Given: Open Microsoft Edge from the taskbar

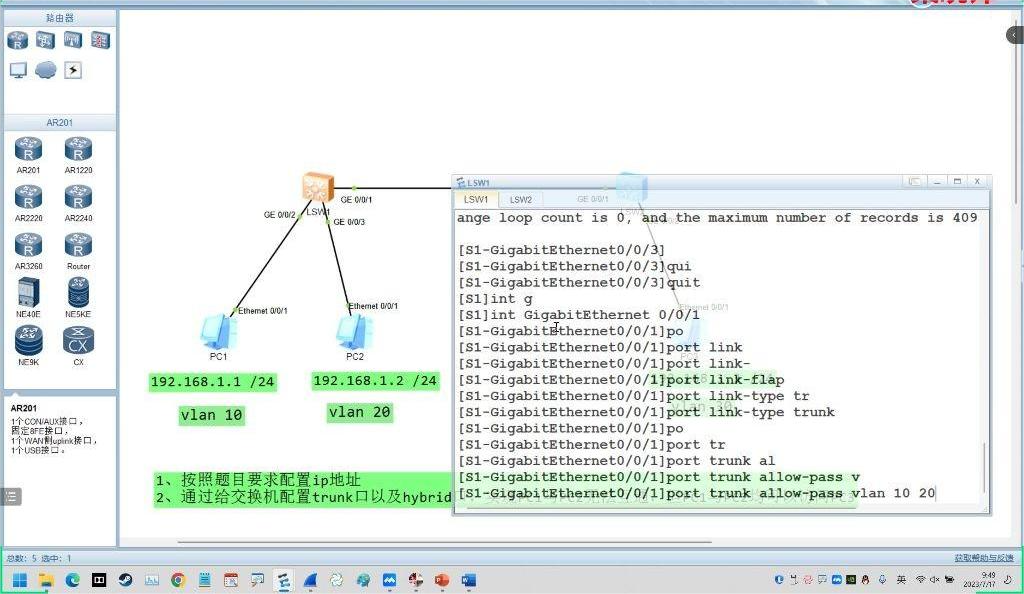Looking at the screenshot, I should tap(72, 580).
